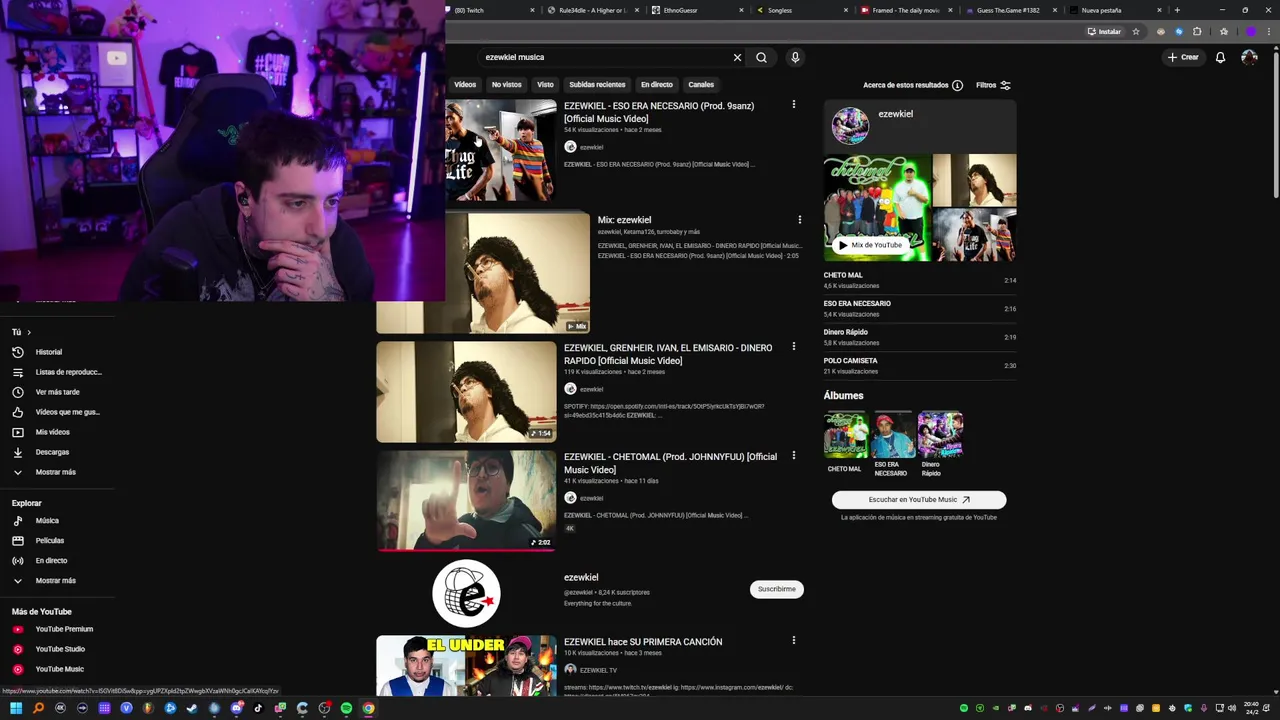The image size is (1280, 720).
Task: Click the Crear button
Action: 1183,57
